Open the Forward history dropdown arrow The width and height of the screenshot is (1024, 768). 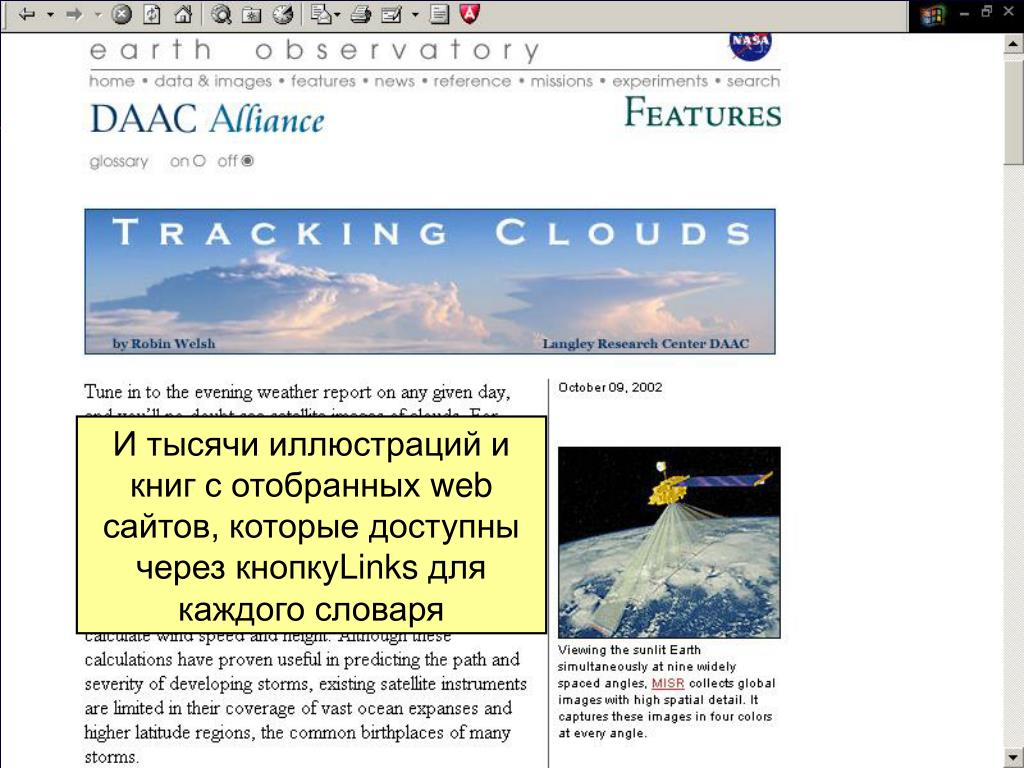98,14
